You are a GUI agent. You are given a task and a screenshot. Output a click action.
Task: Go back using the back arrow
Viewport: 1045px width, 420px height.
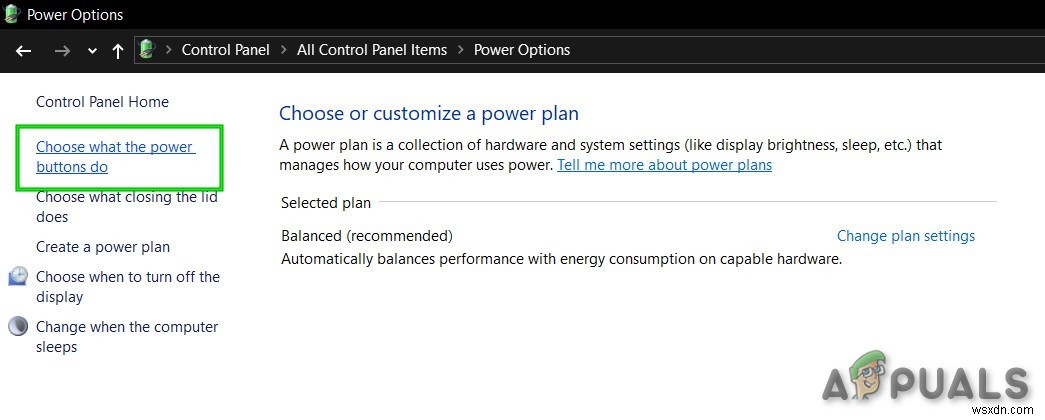pyautogui.click(x=24, y=50)
